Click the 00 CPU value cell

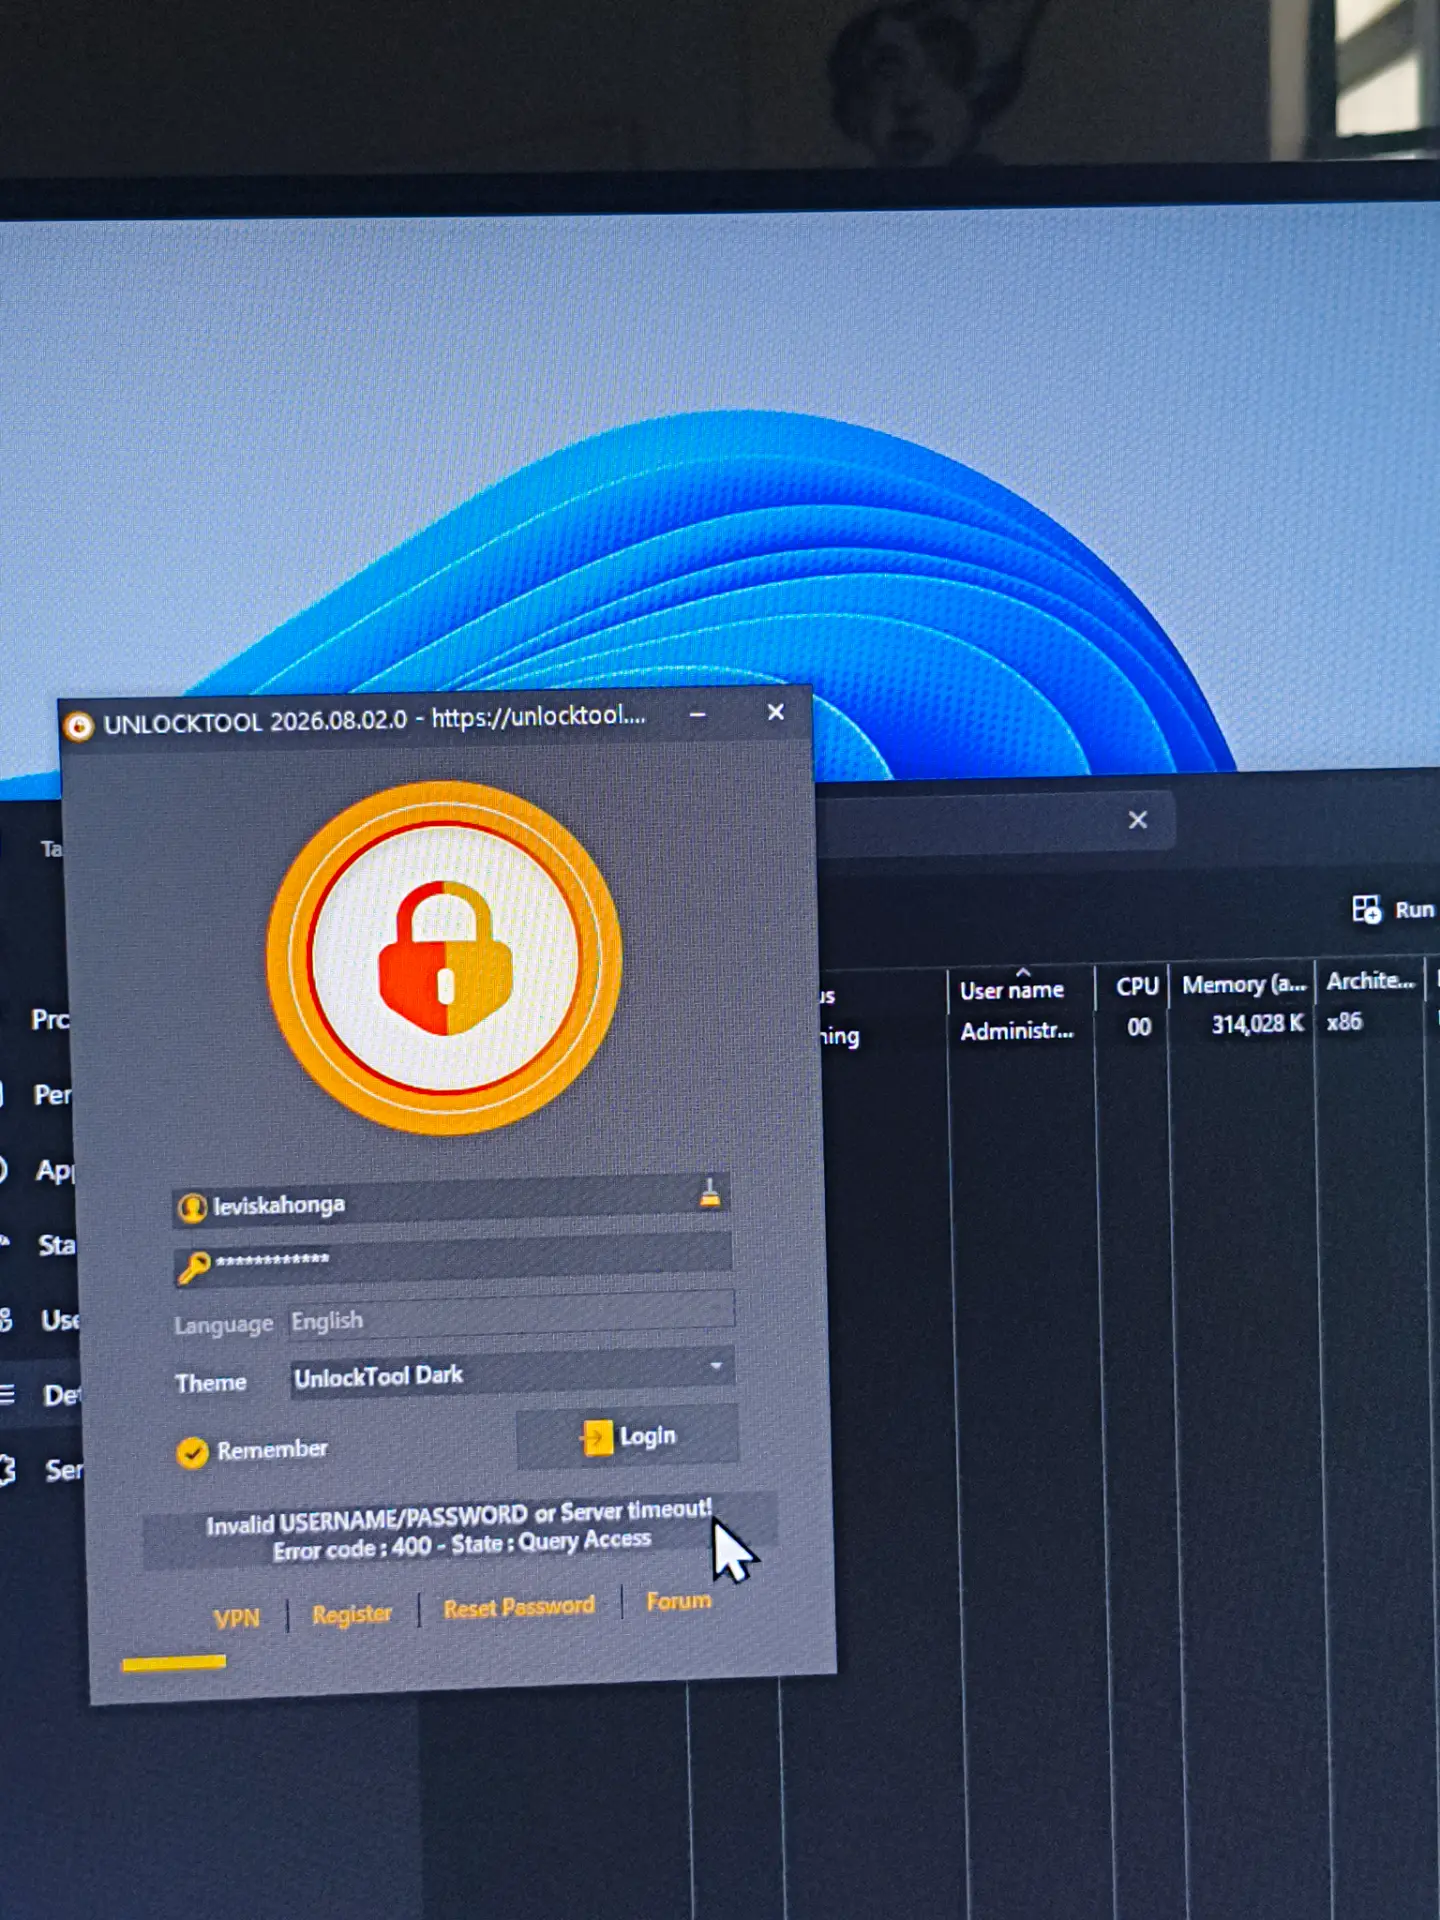click(1139, 1027)
